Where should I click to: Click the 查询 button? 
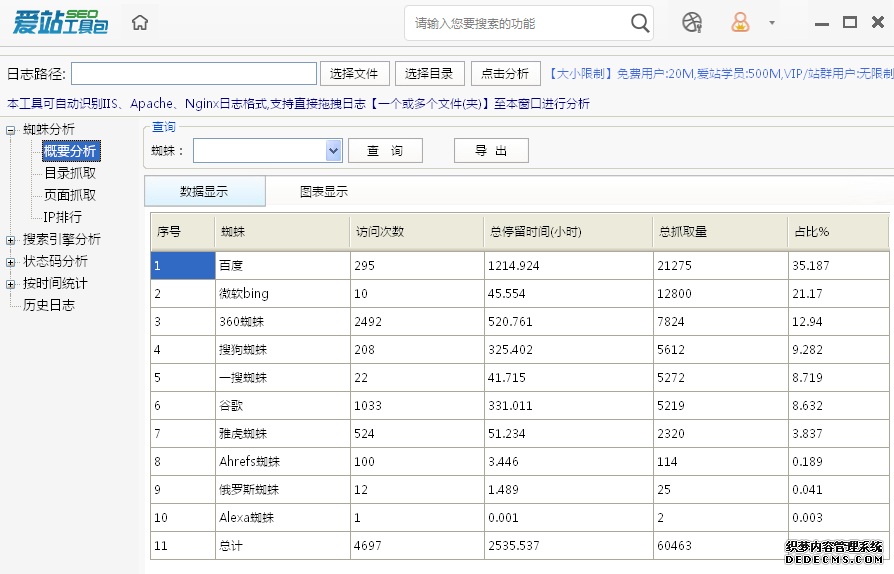pyautogui.click(x=385, y=150)
